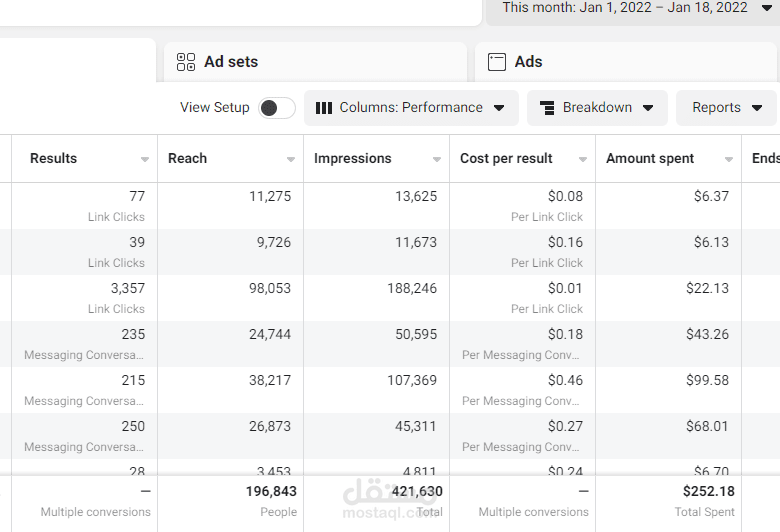Click the Breakdown icon
This screenshot has height=532, width=780.
[x=547, y=108]
